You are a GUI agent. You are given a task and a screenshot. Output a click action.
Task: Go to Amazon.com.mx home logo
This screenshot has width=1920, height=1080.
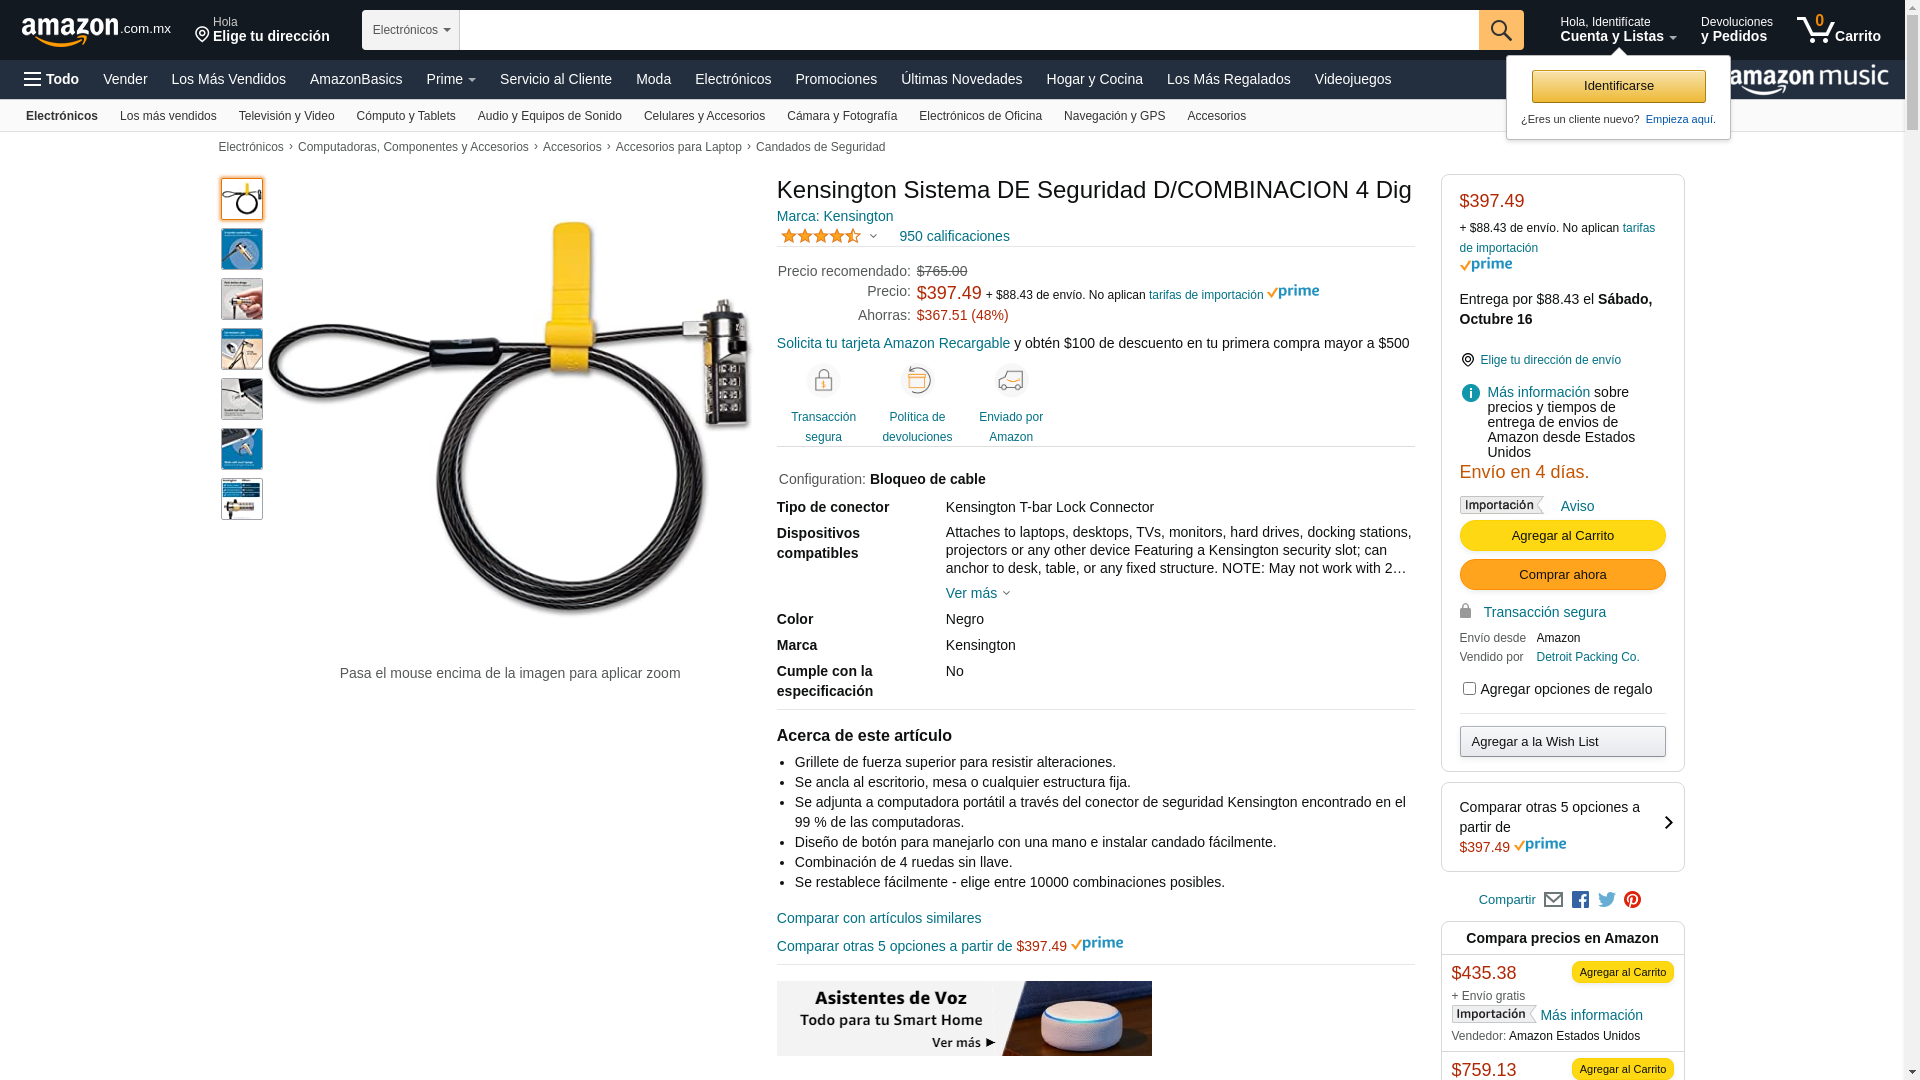[x=96, y=30]
